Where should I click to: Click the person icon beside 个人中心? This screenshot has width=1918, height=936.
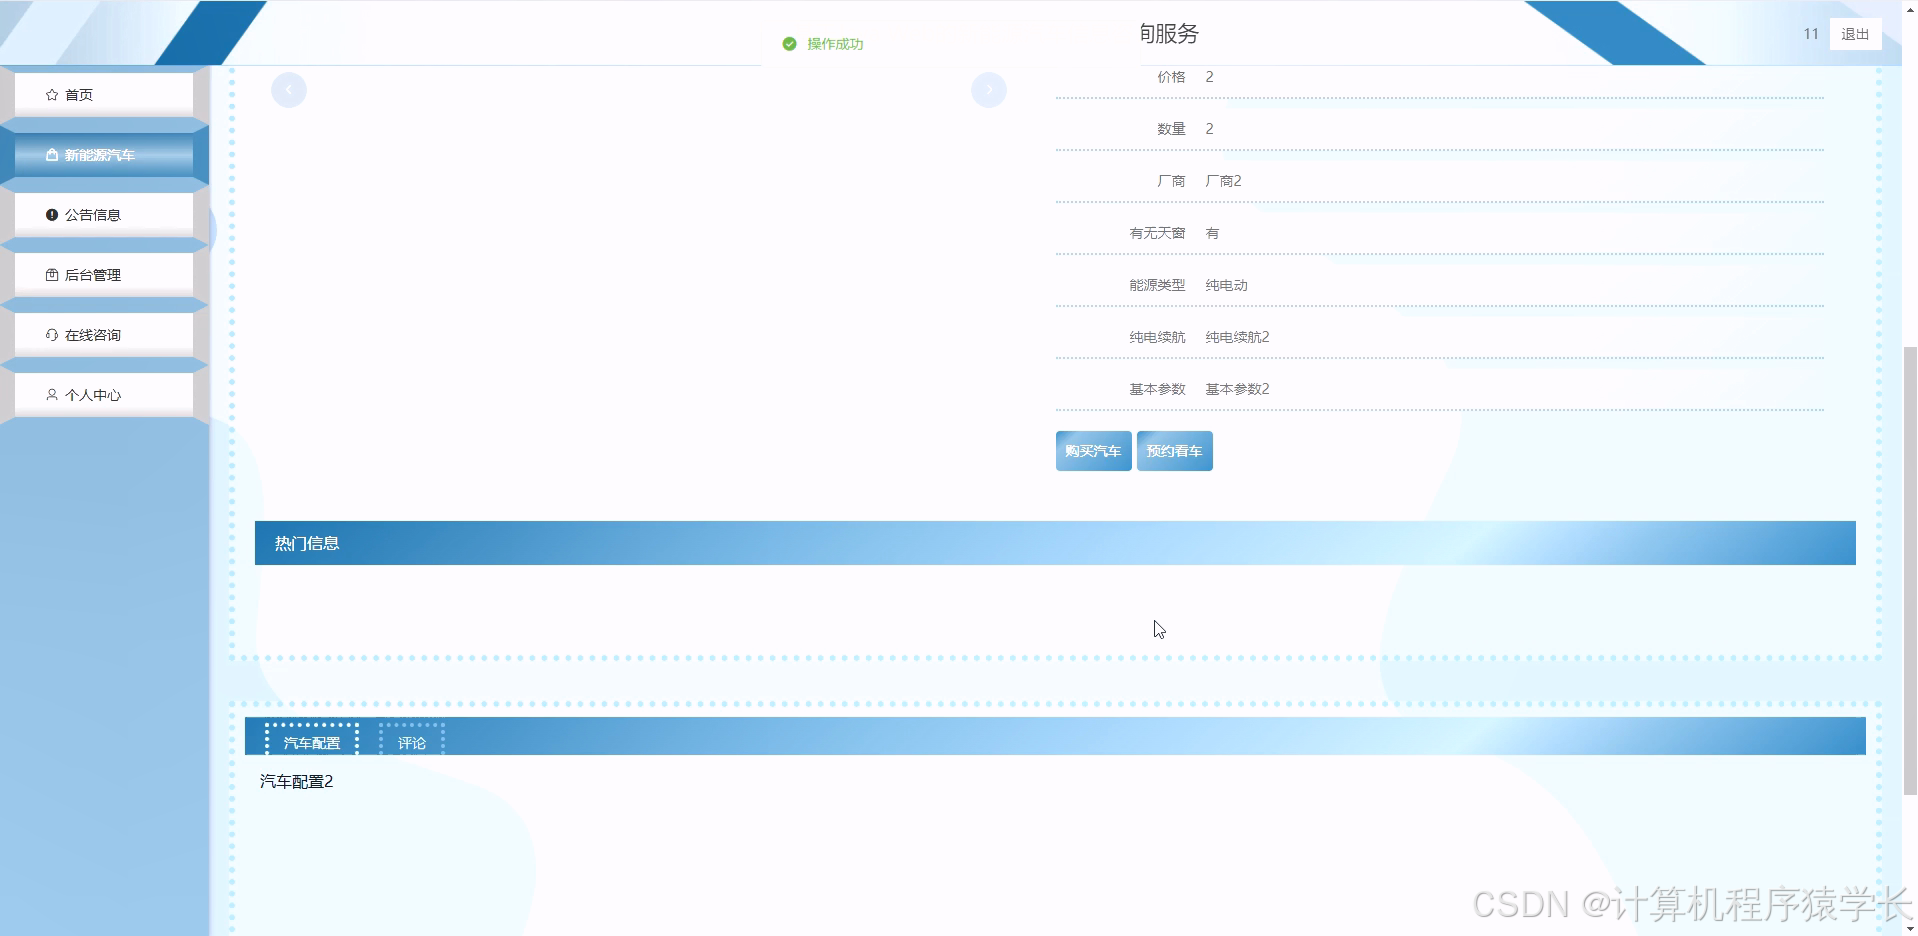coord(52,395)
